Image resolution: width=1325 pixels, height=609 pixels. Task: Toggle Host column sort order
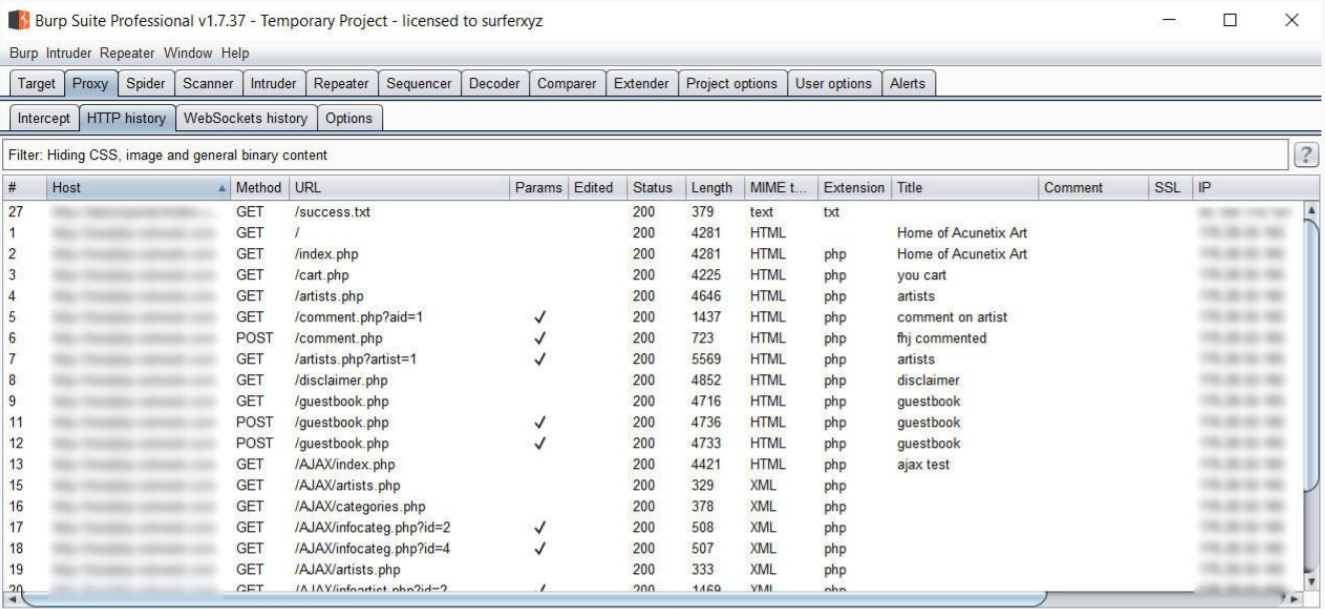tap(120, 187)
